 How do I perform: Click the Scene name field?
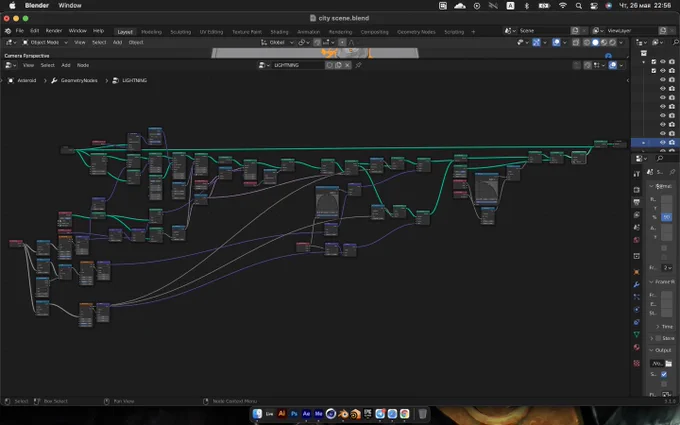pos(544,31)
